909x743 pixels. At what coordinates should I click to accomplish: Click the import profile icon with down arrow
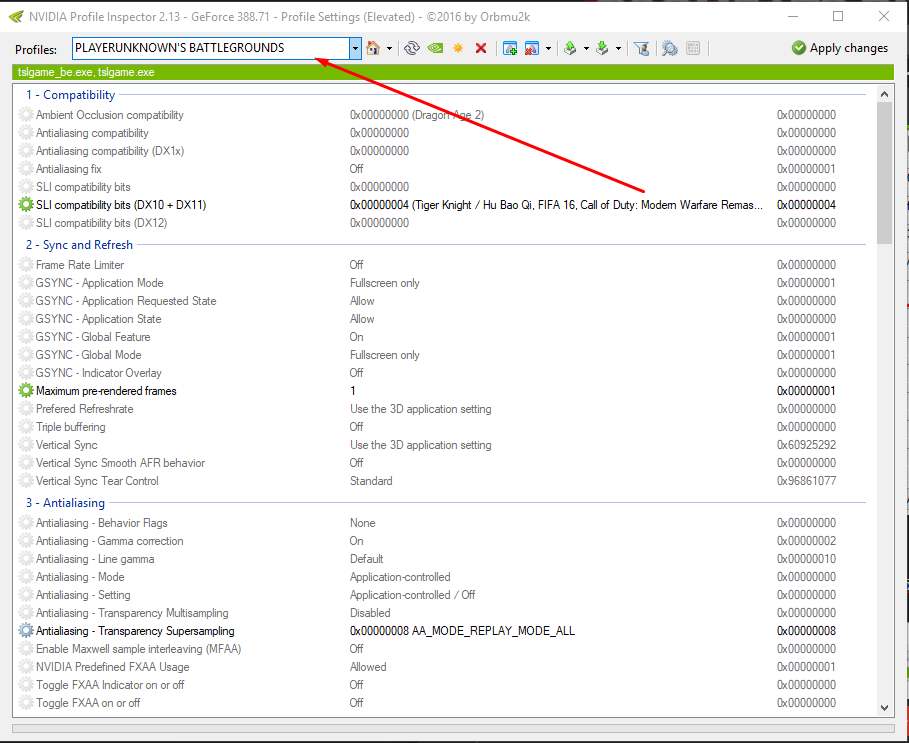point(602,48)
